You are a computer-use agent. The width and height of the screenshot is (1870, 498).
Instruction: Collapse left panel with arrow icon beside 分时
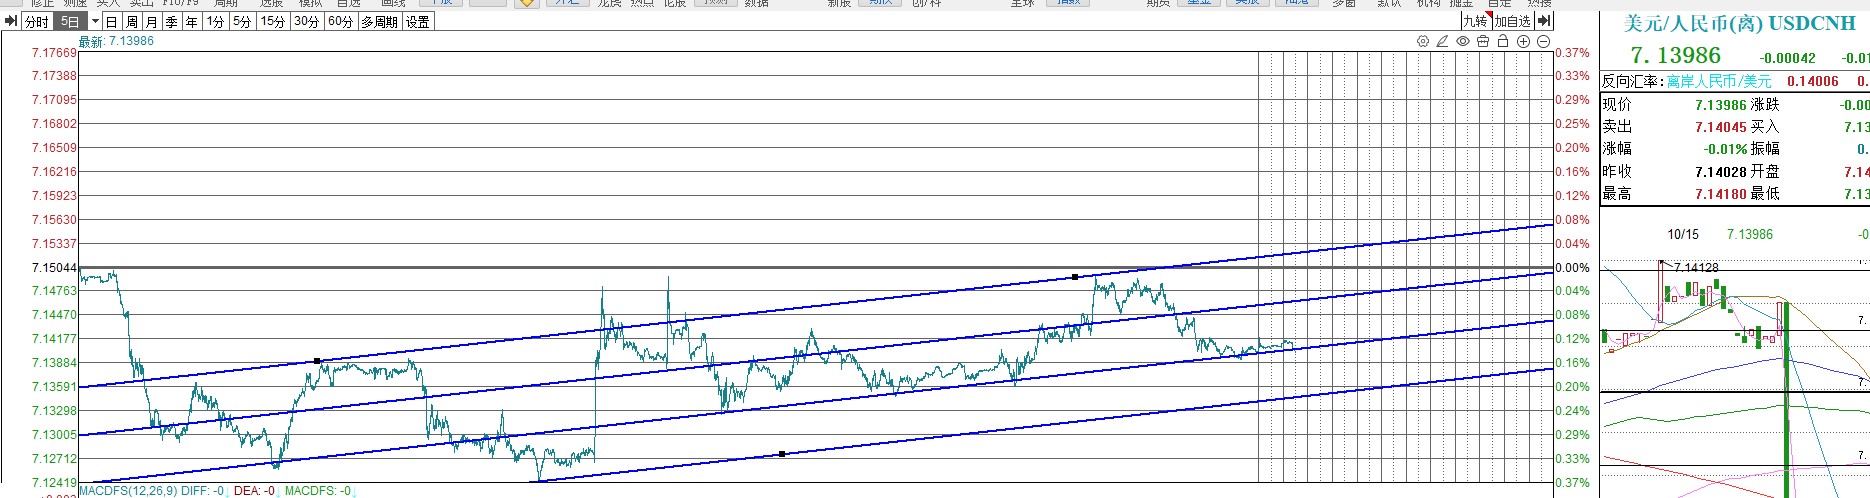11,21
